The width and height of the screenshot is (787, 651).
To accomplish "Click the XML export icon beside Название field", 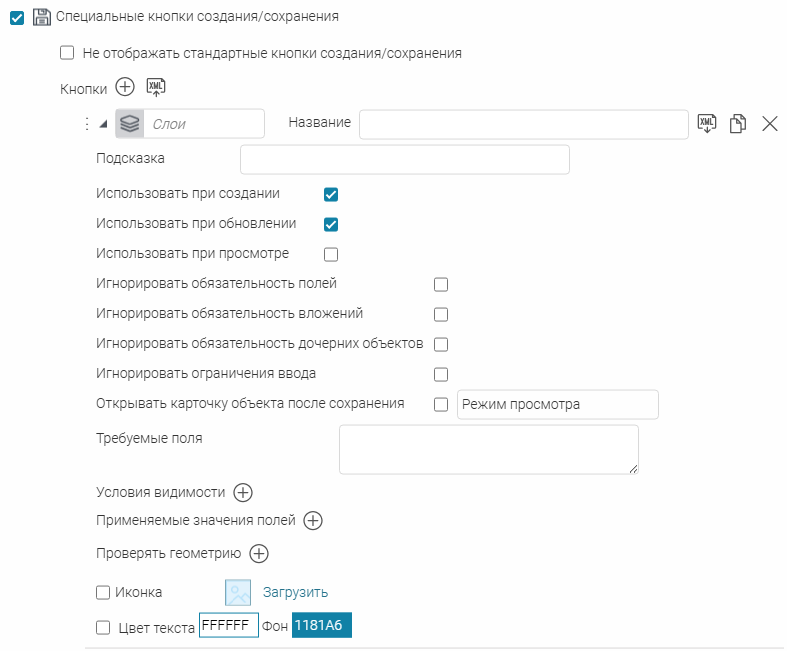I will click(x=707, y=123).
